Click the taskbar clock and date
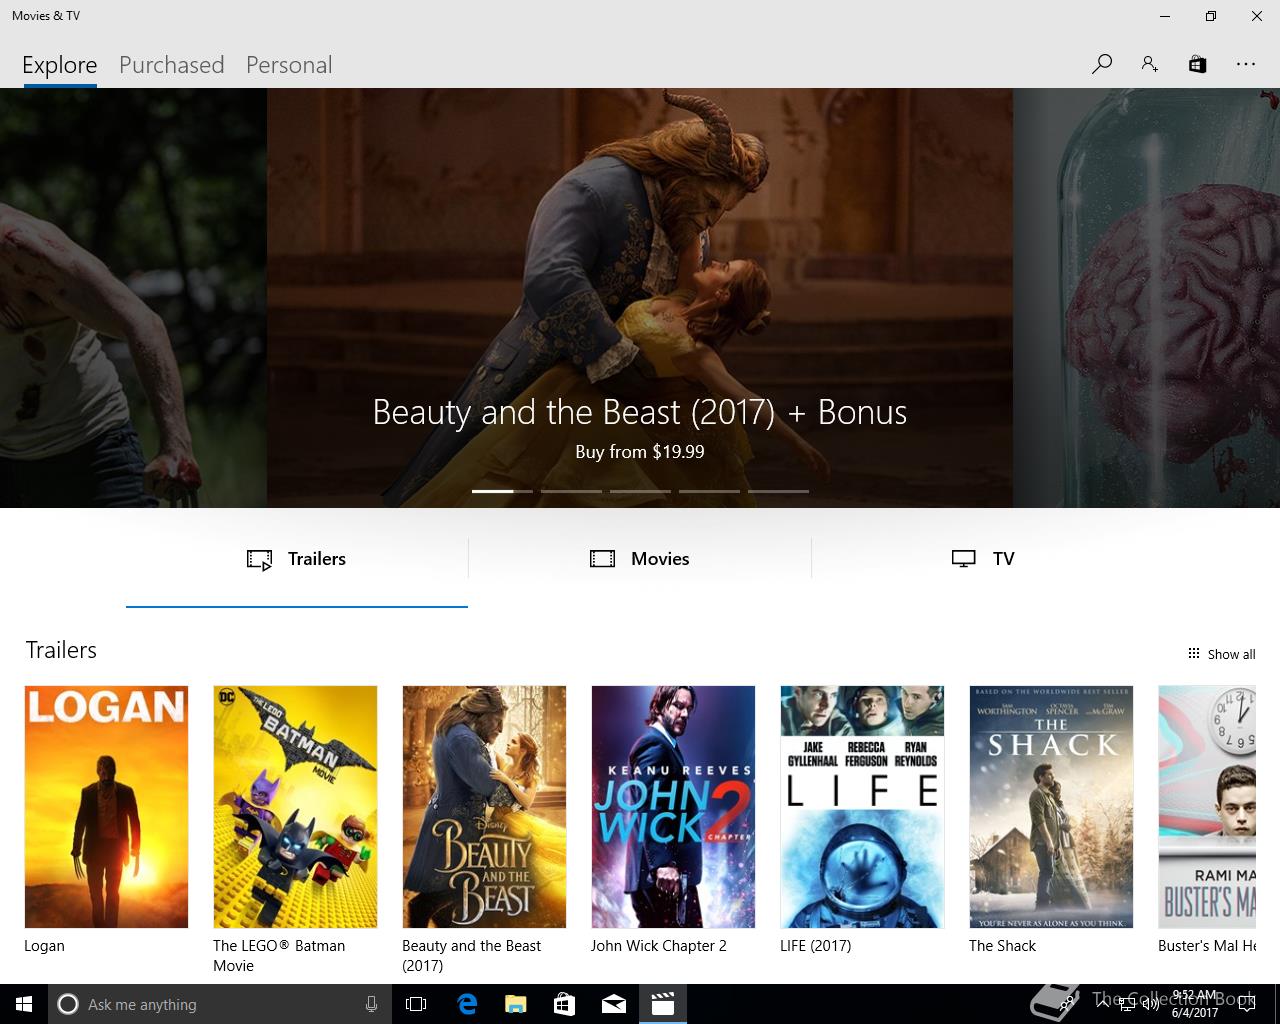 1195,1004
